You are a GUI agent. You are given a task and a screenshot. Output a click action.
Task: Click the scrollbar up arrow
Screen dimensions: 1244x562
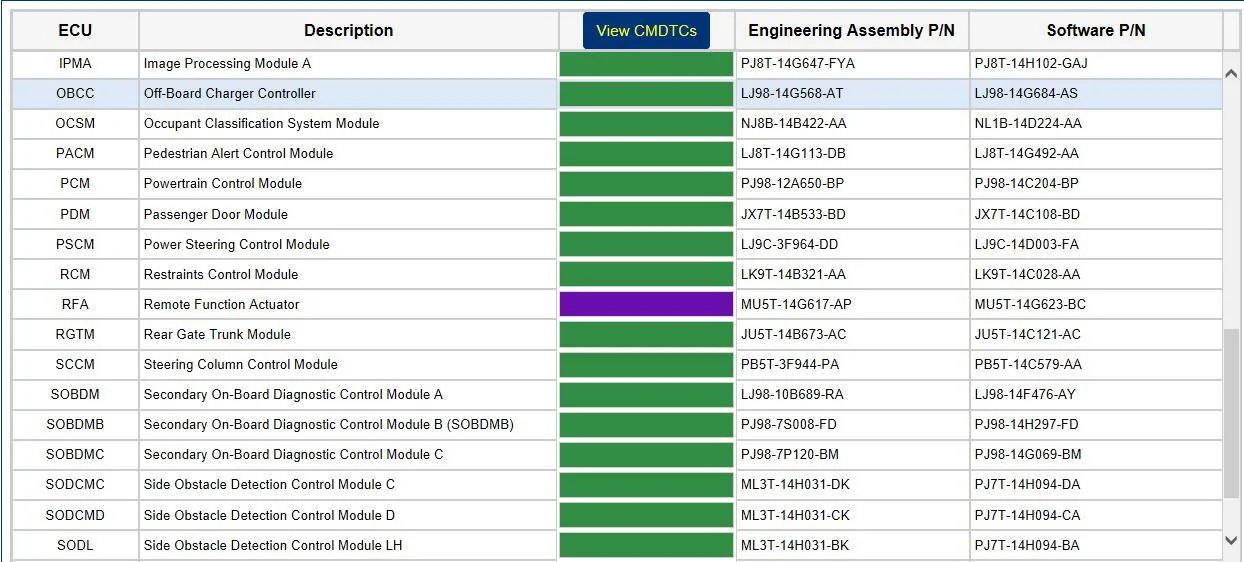point(1231,73)
